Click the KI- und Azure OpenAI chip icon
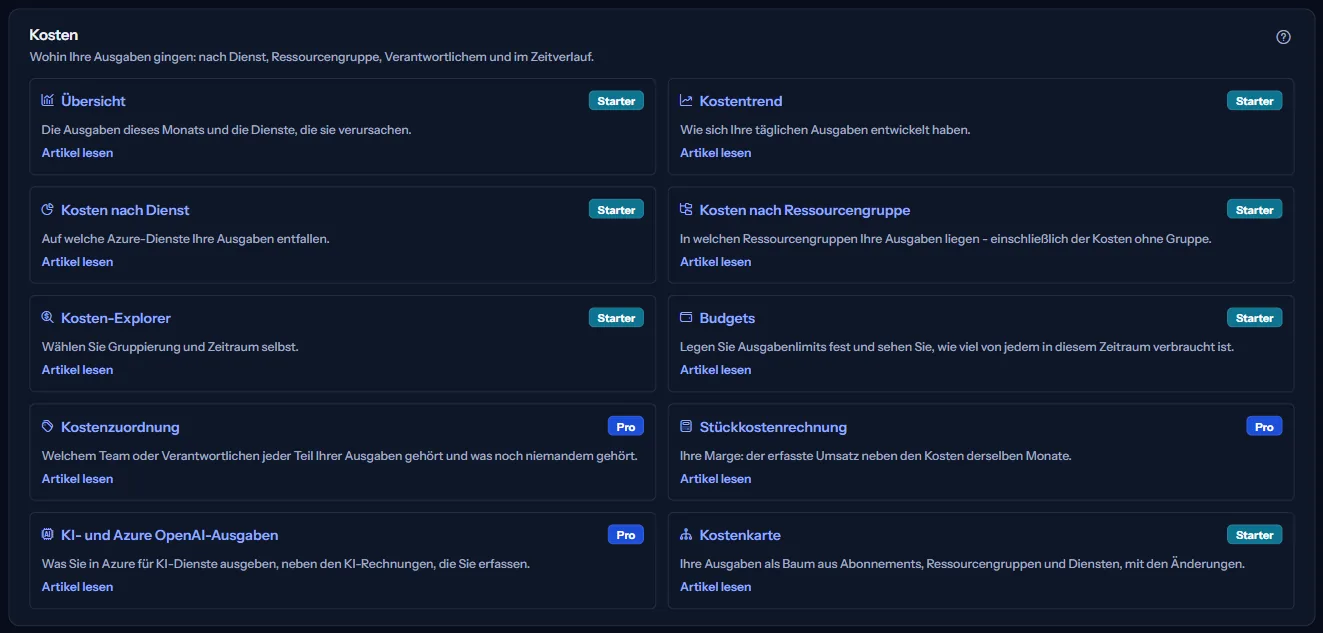 point(47,534)
